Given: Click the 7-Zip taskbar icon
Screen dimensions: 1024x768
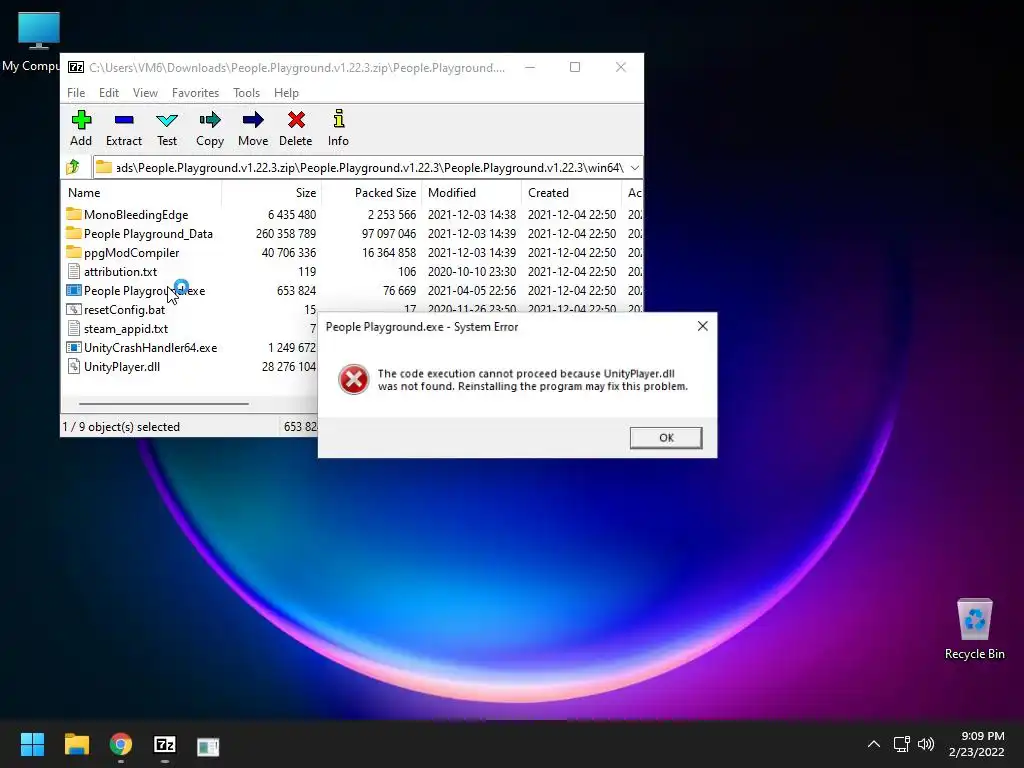Looking at the screenshot, I should point(165,744).
